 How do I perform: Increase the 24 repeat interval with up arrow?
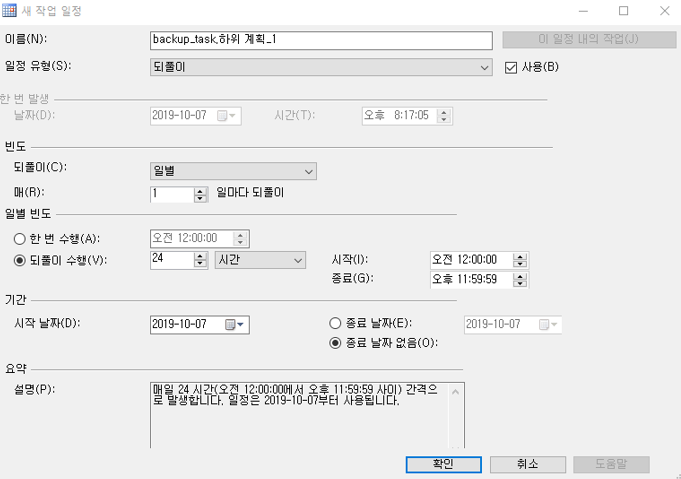[x=200, y=256]
